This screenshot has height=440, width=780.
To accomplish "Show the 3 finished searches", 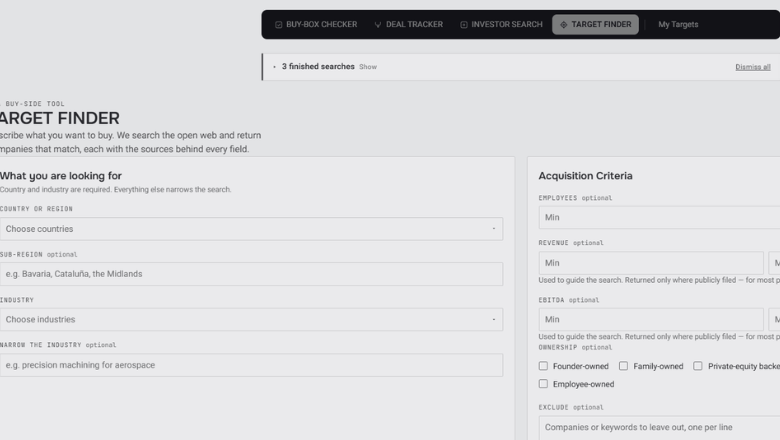I will pos(368,67).
